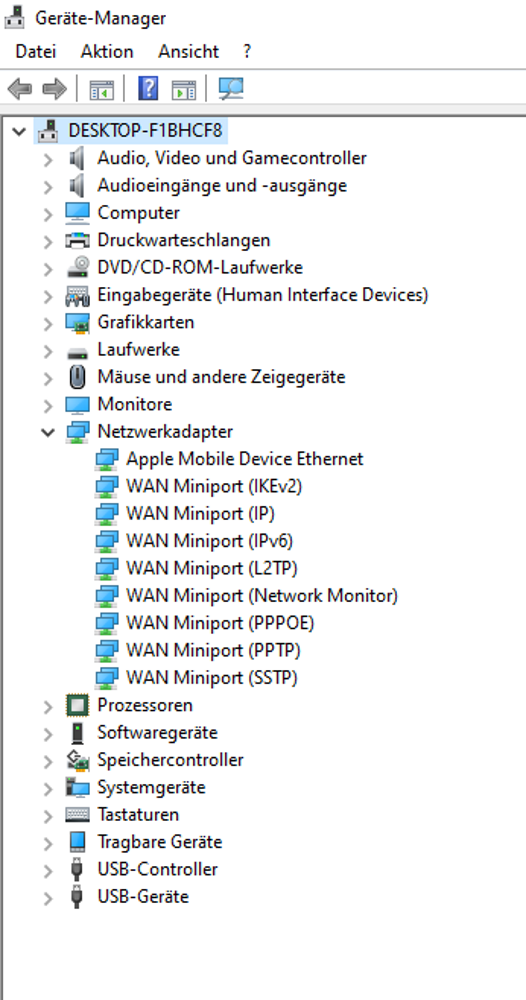
Task: Open the Datei menu
Action: (36, 52)
